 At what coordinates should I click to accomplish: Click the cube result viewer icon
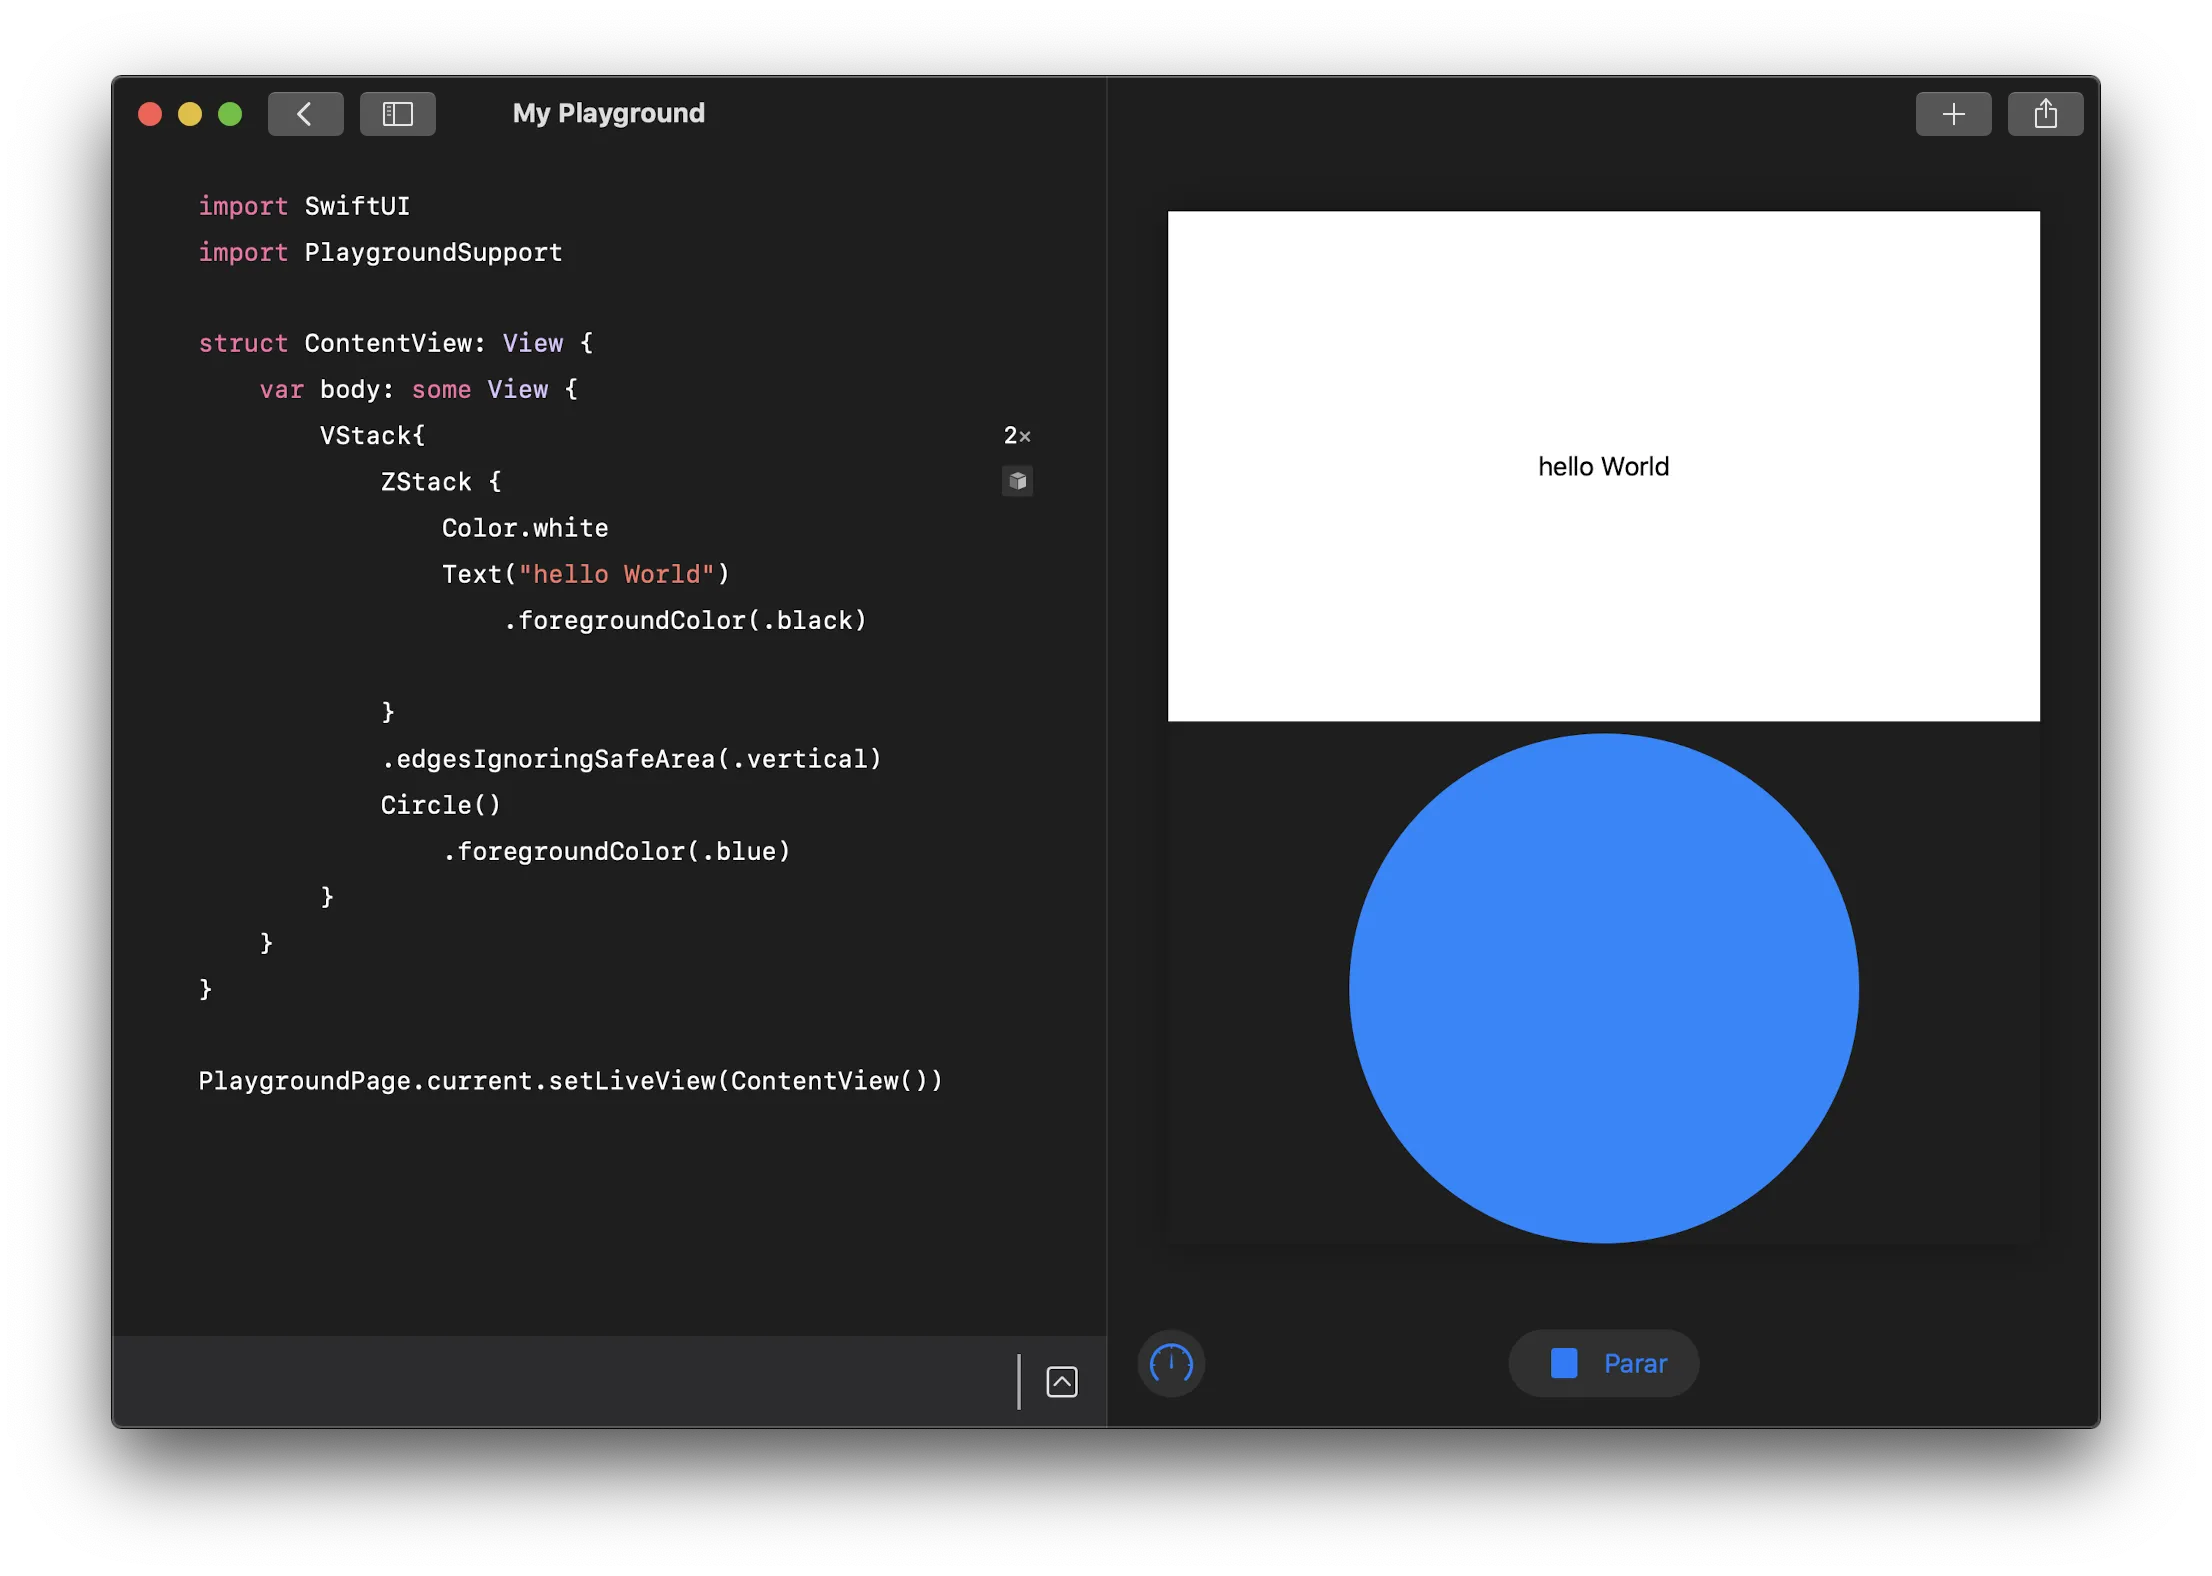point(1017,481)
